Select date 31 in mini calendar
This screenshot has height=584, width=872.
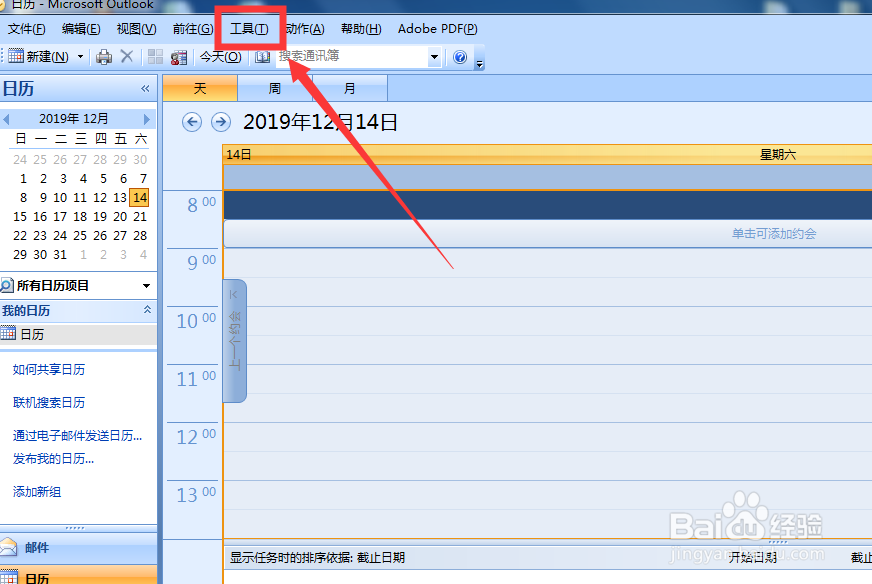[60, 254]
